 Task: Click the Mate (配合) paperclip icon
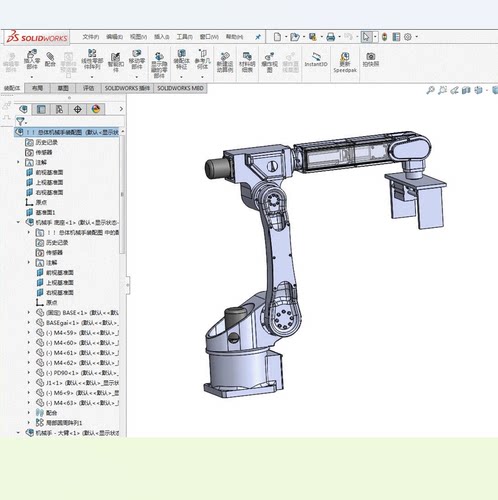click(x=50, y=59)
